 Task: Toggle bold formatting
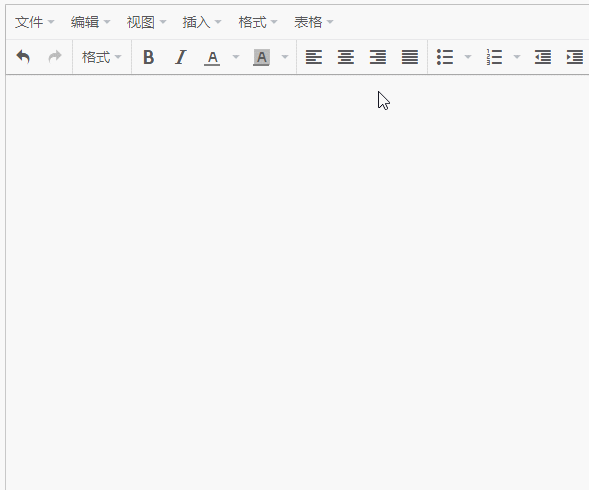(x=149, y=57)
